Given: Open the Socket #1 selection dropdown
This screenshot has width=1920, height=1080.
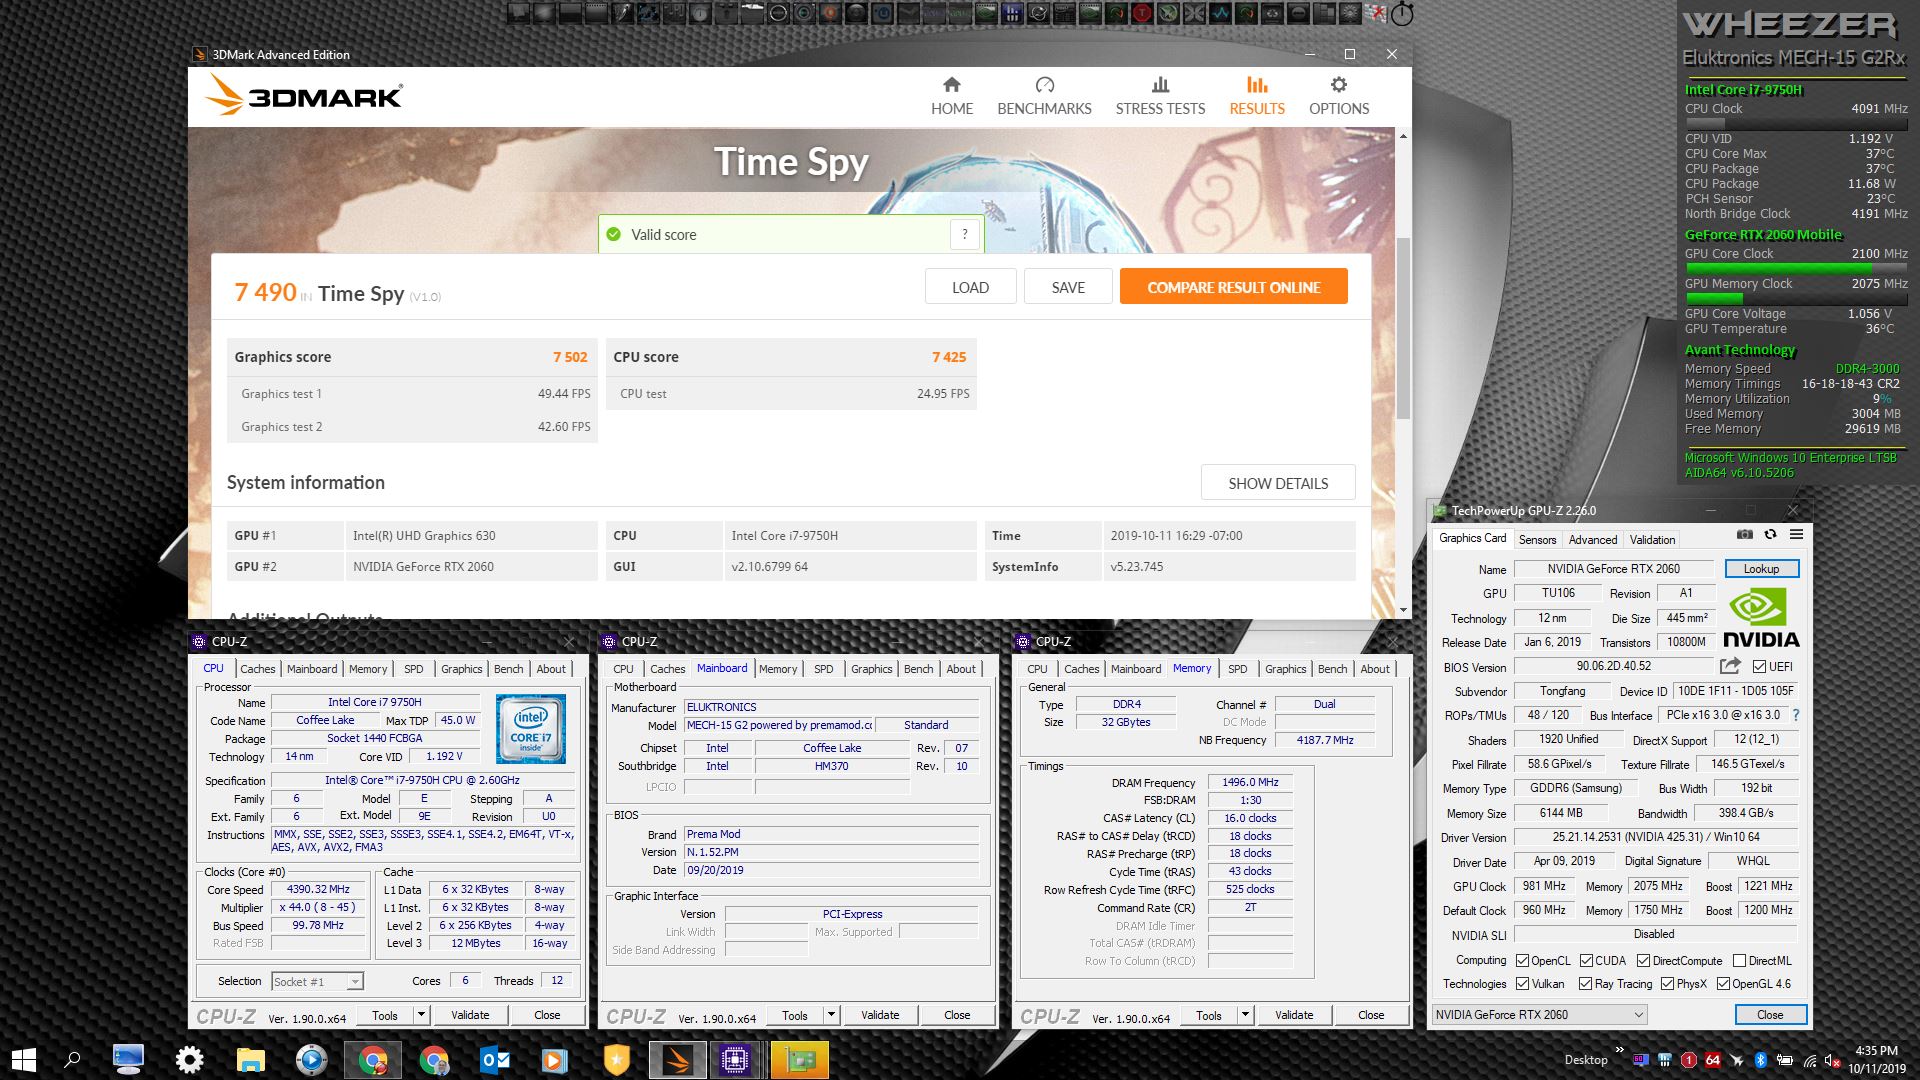Looking at the screenshot, I should [x=317, y=981].
